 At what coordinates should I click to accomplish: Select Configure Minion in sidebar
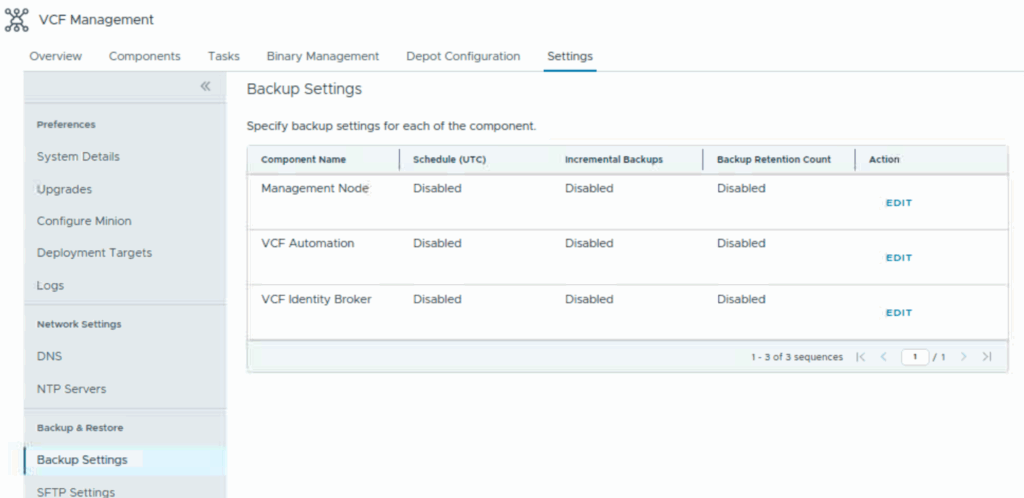pos(84,221)
